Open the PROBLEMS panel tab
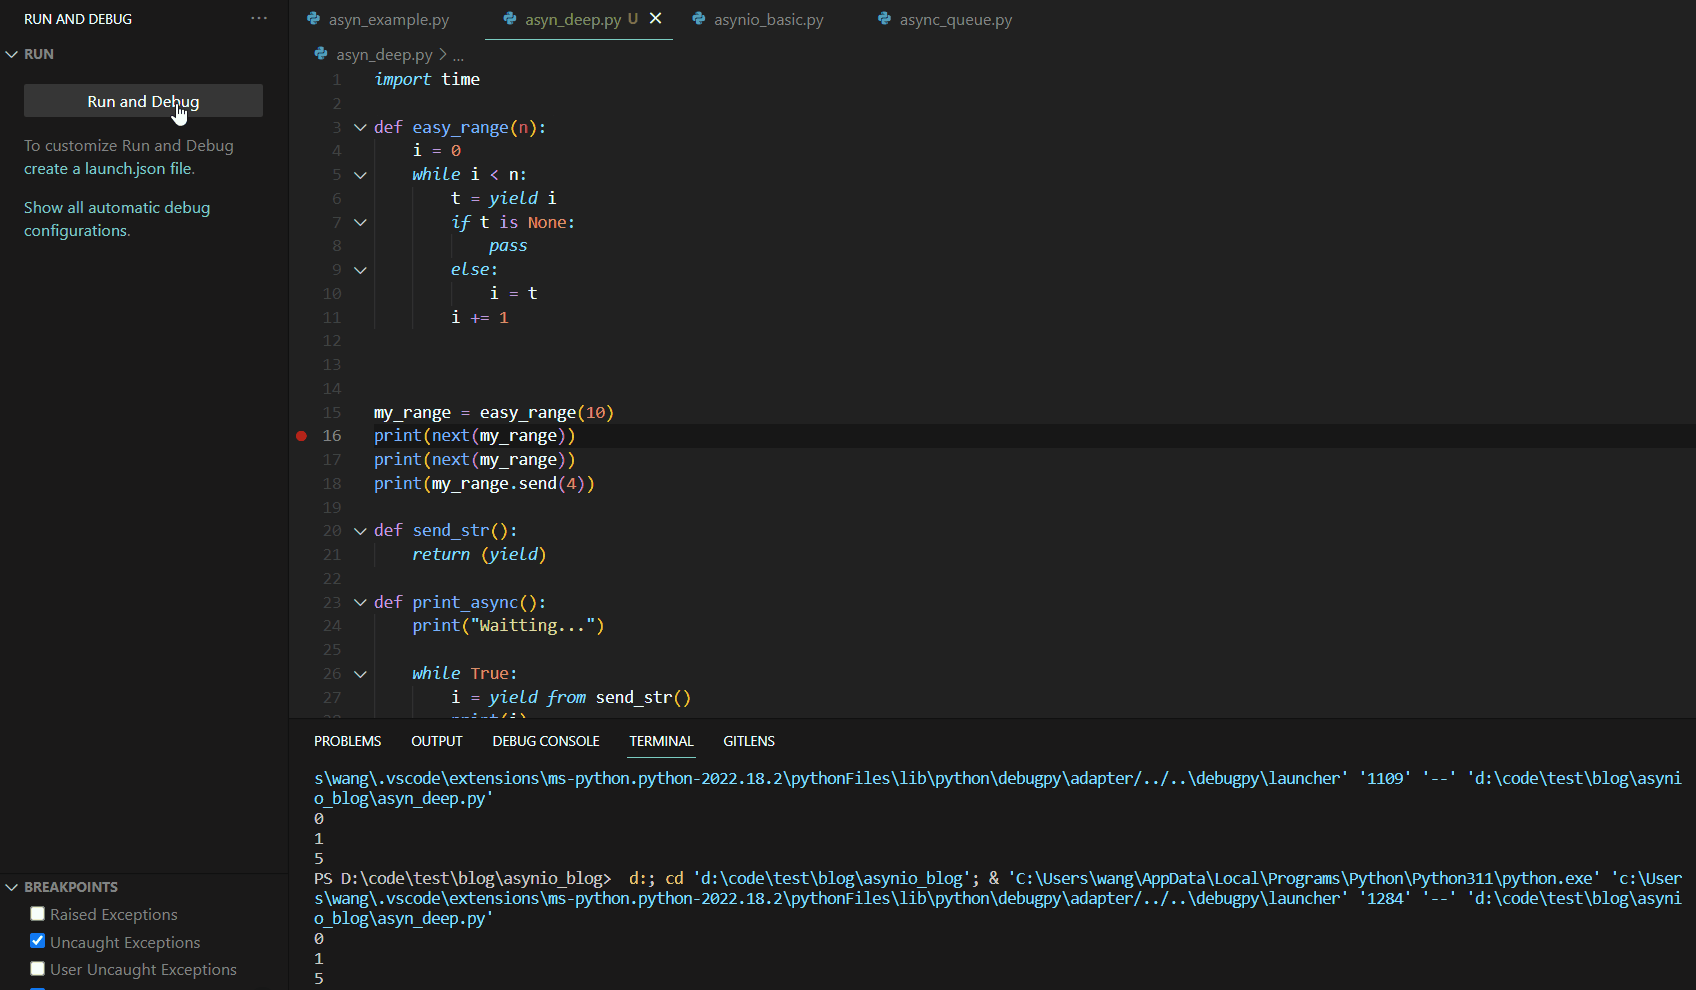This screenshot has height=990, width=1696. click(347, 741)
